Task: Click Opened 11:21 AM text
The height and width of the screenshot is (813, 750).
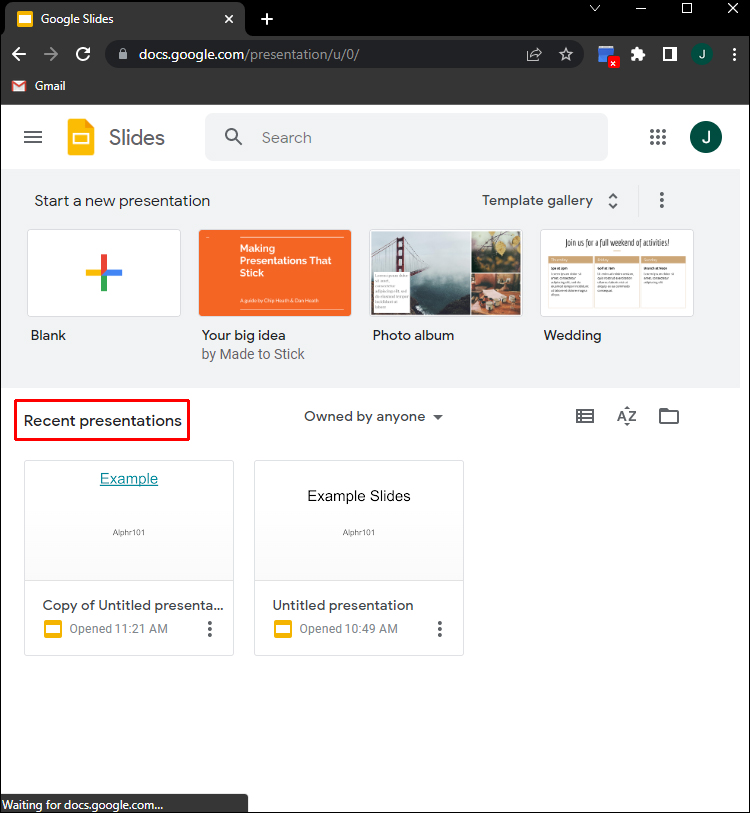Action: [118, 629]
